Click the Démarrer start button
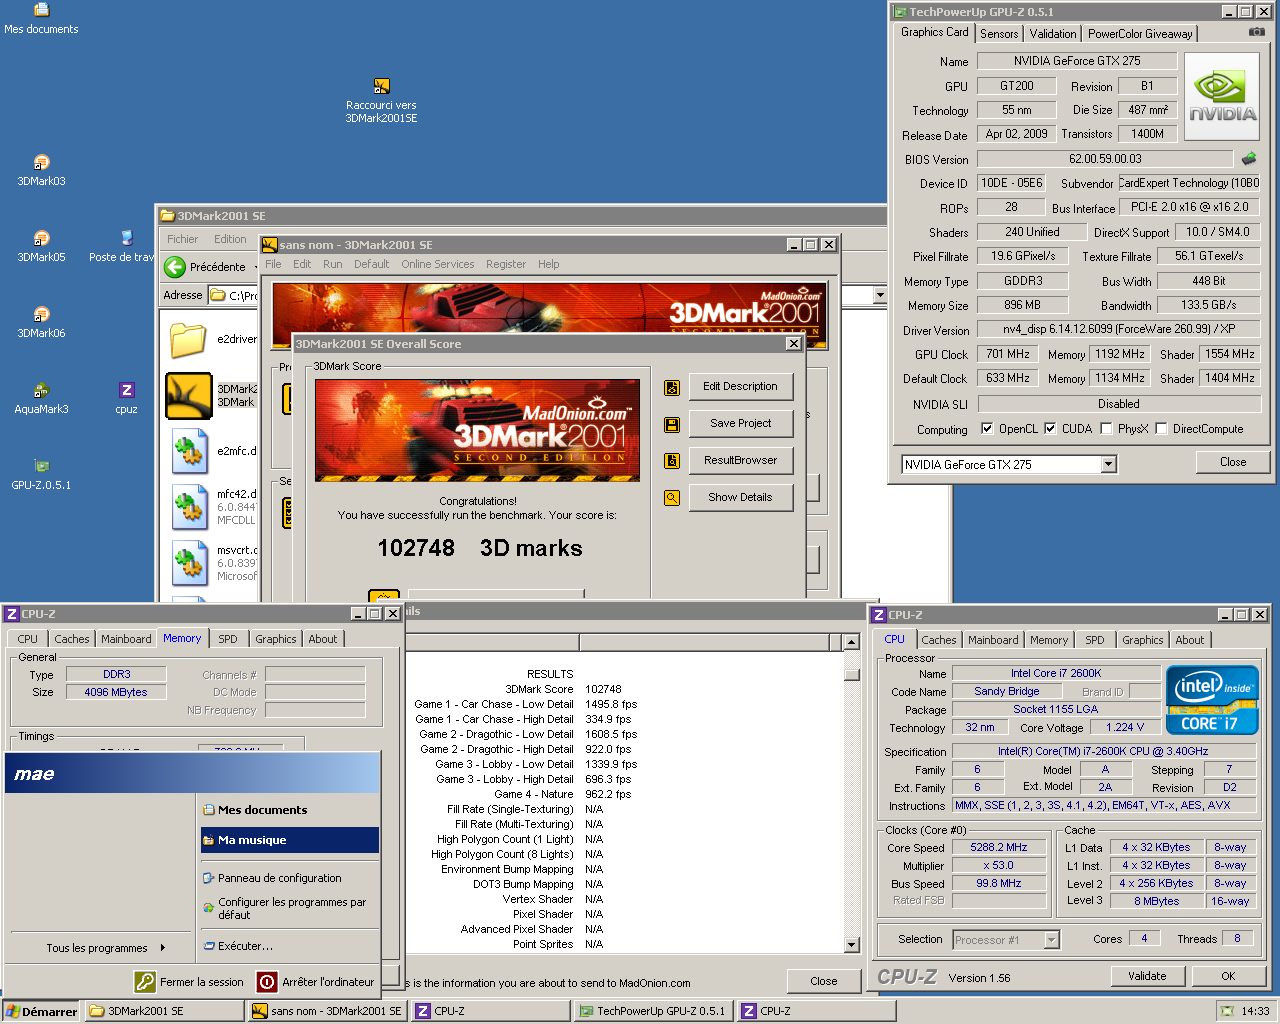The height and width of the screenshot is (1024, 1280). click(41, 1011)
